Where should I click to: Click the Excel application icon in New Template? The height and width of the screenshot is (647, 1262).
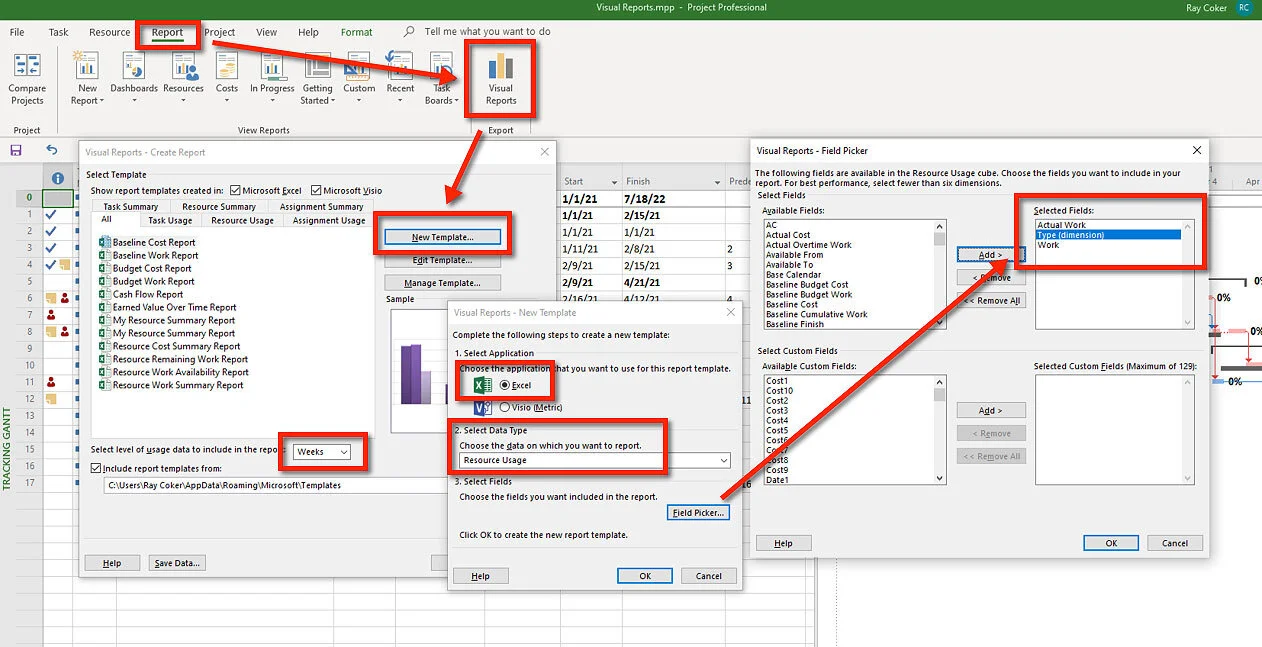[482, 385]
